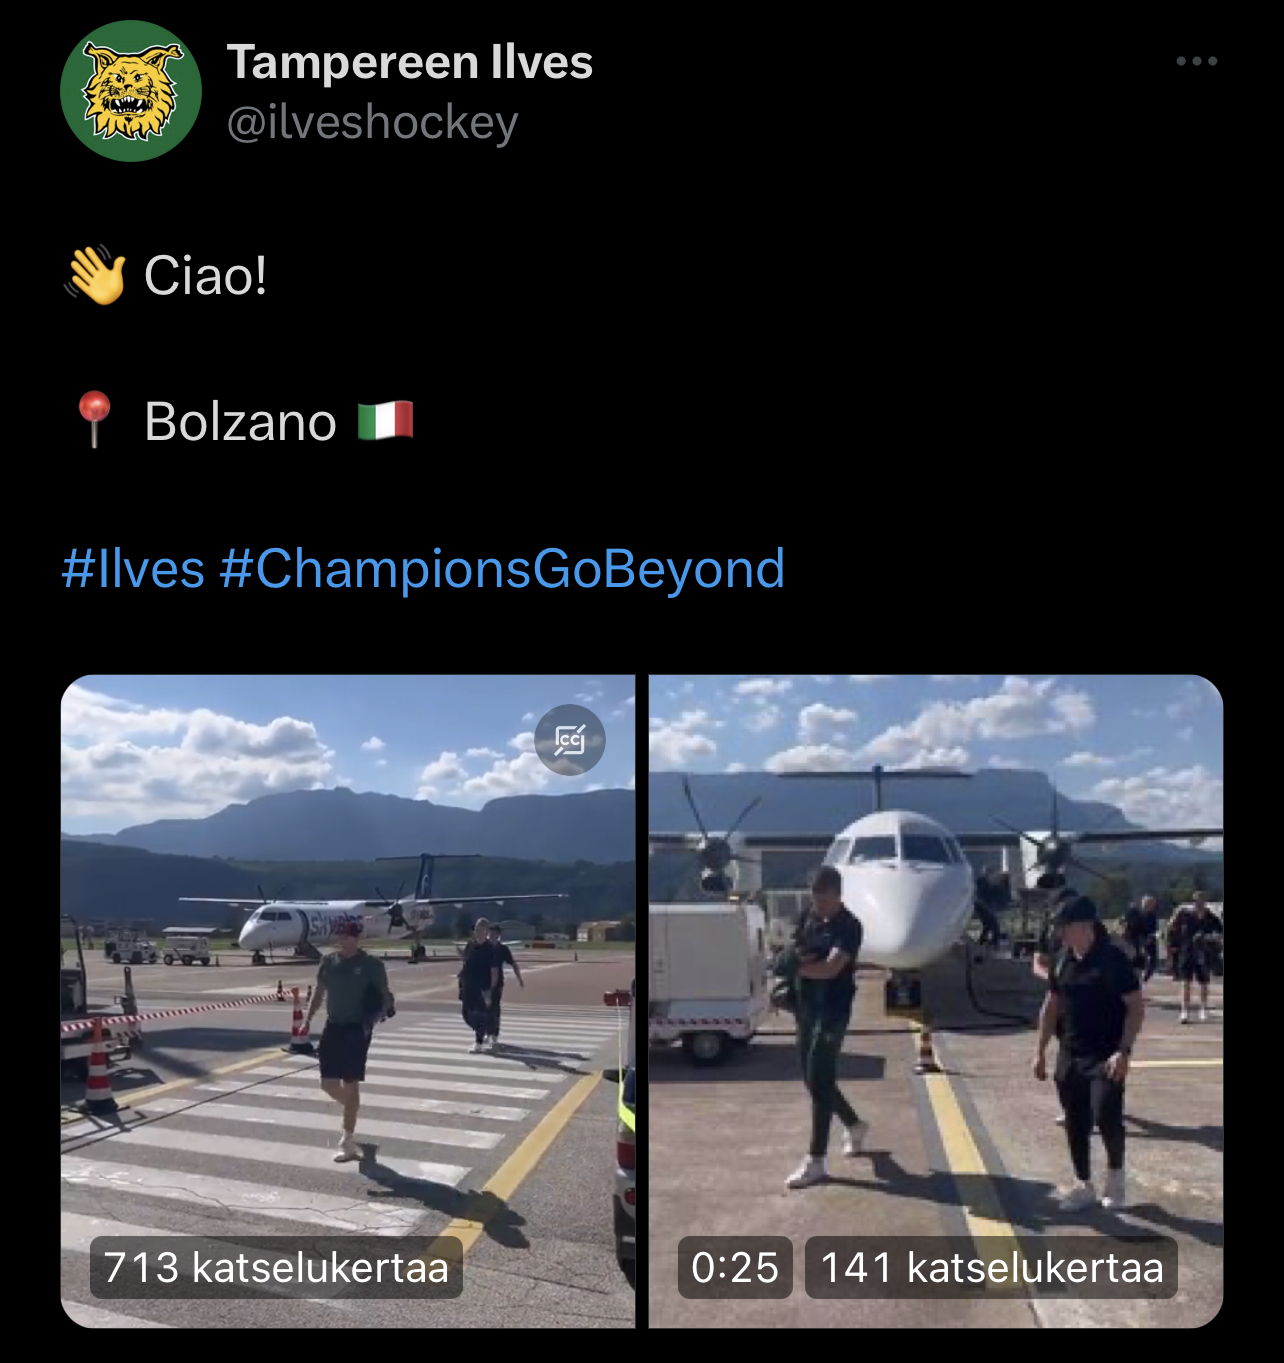Open the Tampereen Ilves display name
The height and width of the screenshot is (1363, 1284).
410,62
